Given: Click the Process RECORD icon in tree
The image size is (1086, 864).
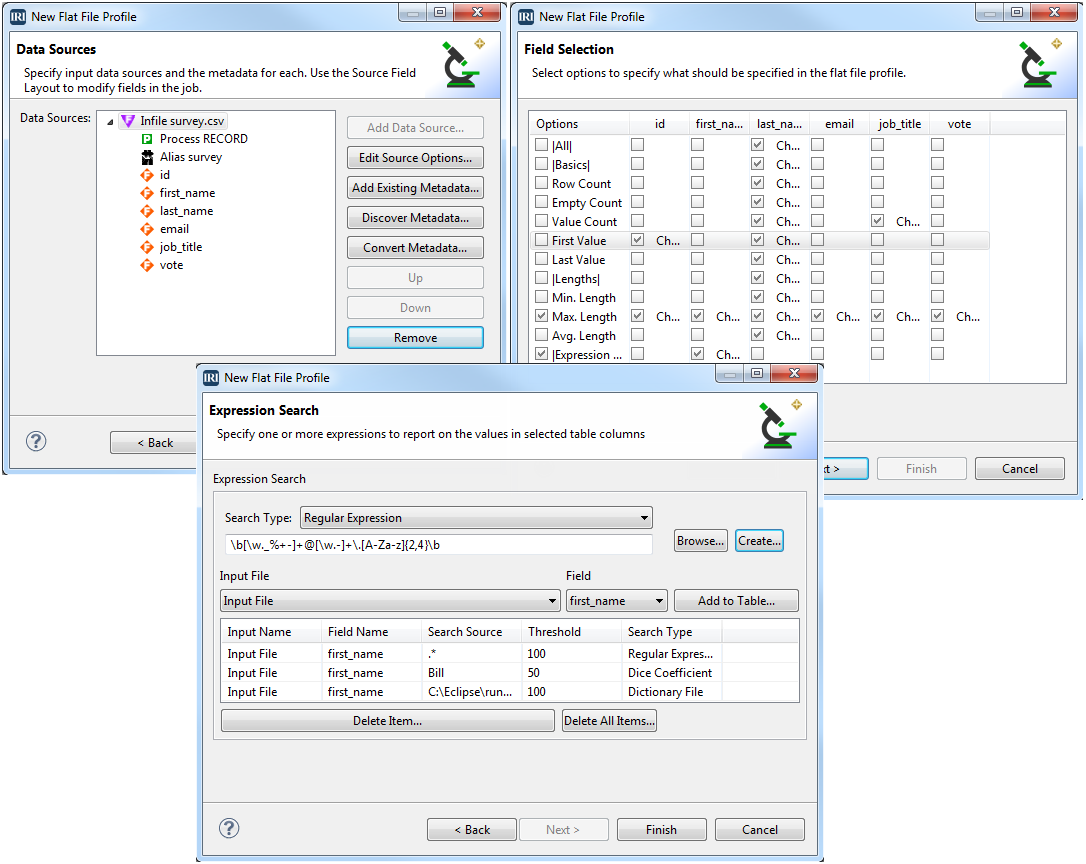Looking at the screenshot, I should point(147,139).
